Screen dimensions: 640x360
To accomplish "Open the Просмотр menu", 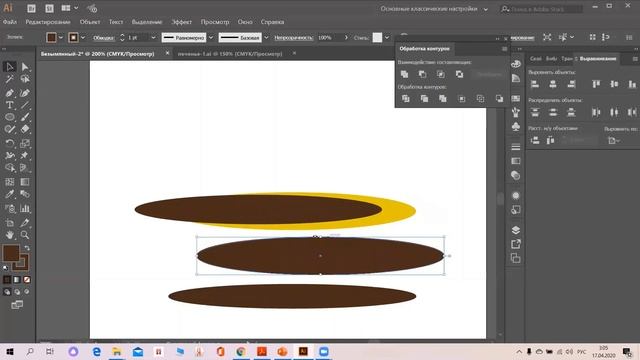I will coord(215,22).
